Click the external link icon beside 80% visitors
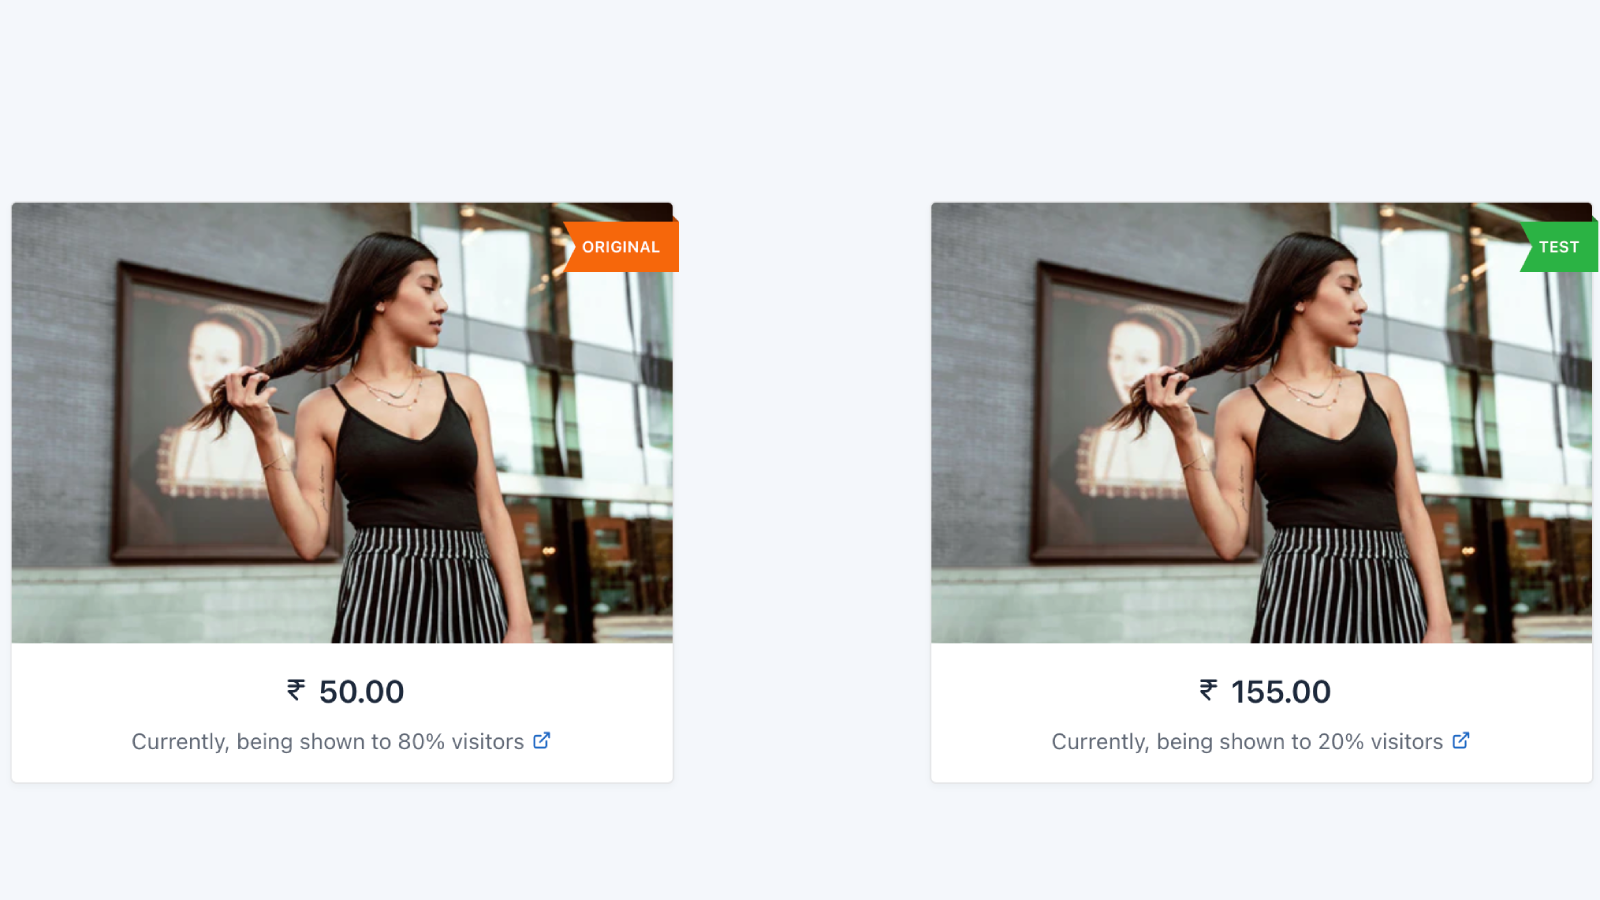The image size is (1600, 900). pyautogui.click(x=543, y=741)
